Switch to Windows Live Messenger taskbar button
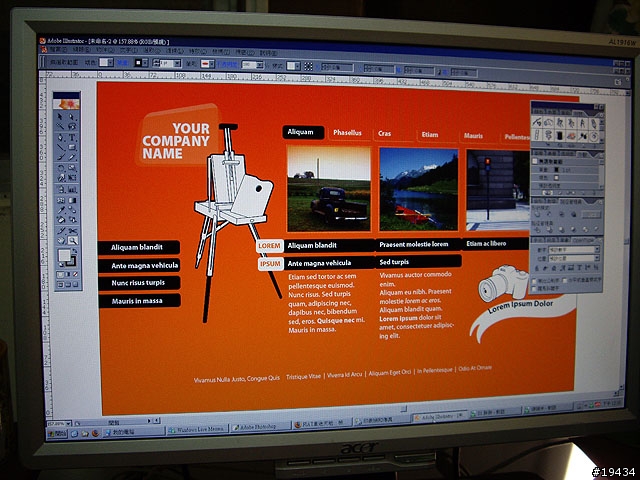 click(196, 429)
